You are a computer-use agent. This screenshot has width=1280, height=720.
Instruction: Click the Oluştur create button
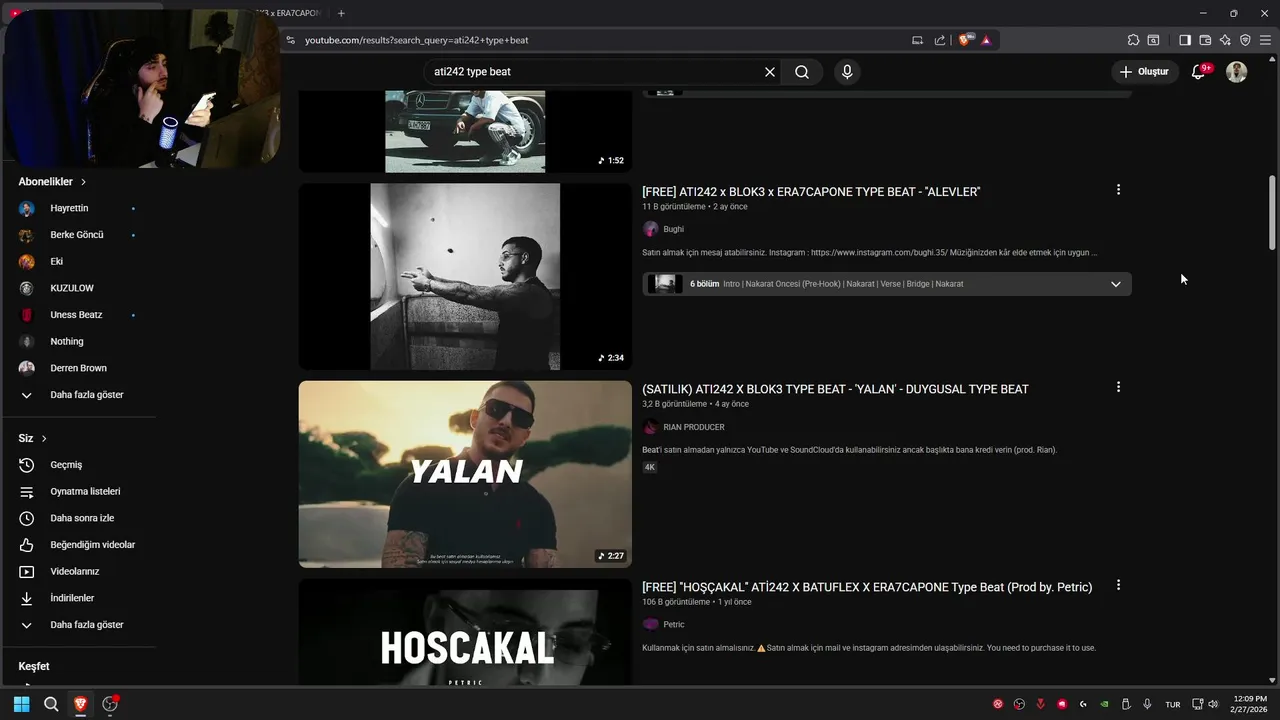(x=1144, y=72)
